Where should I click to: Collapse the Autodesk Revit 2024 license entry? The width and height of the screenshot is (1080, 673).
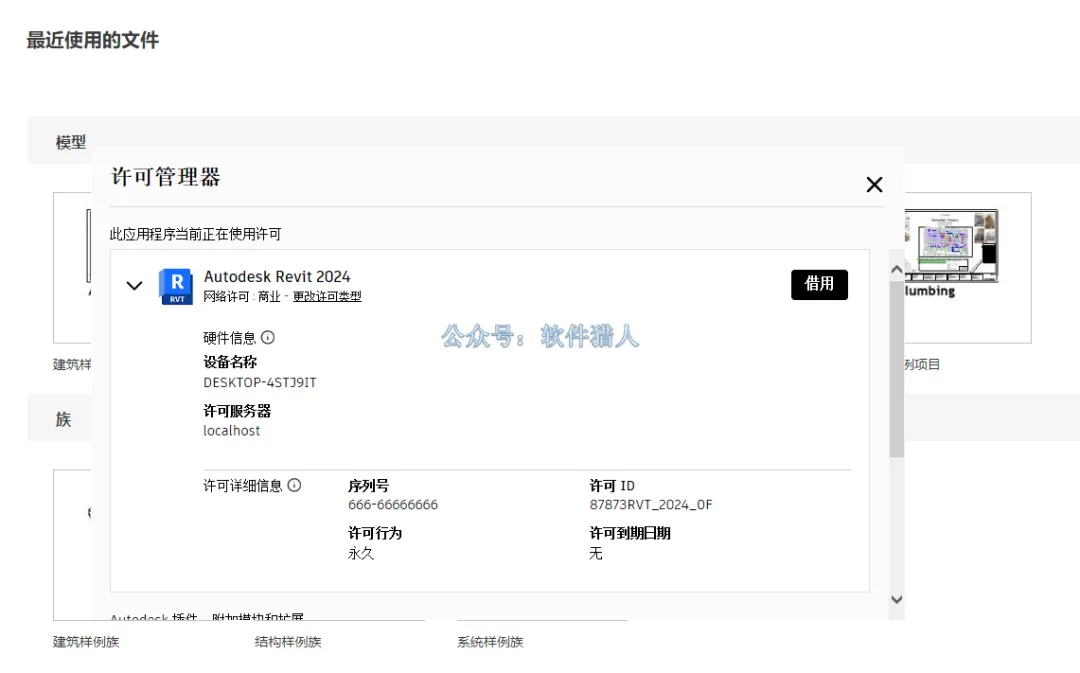[134, 285]
